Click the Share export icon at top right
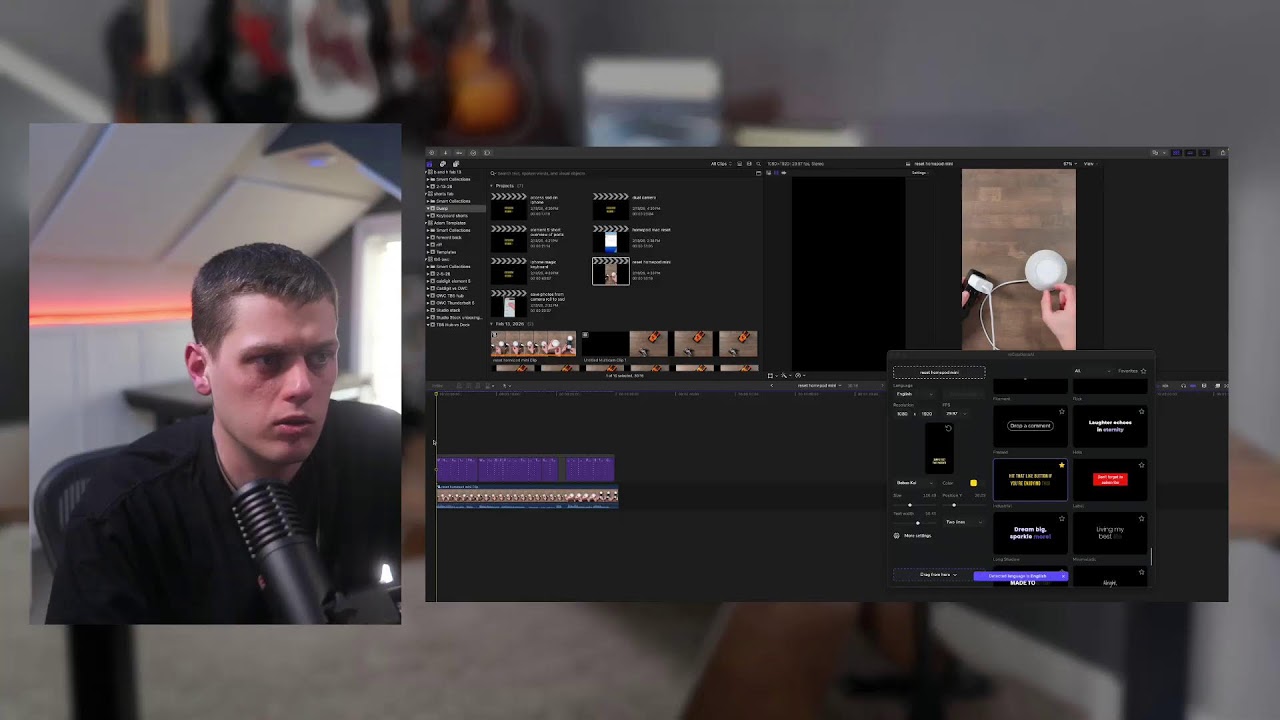This screenshot has height=720, width=1280. point(1222,153)
